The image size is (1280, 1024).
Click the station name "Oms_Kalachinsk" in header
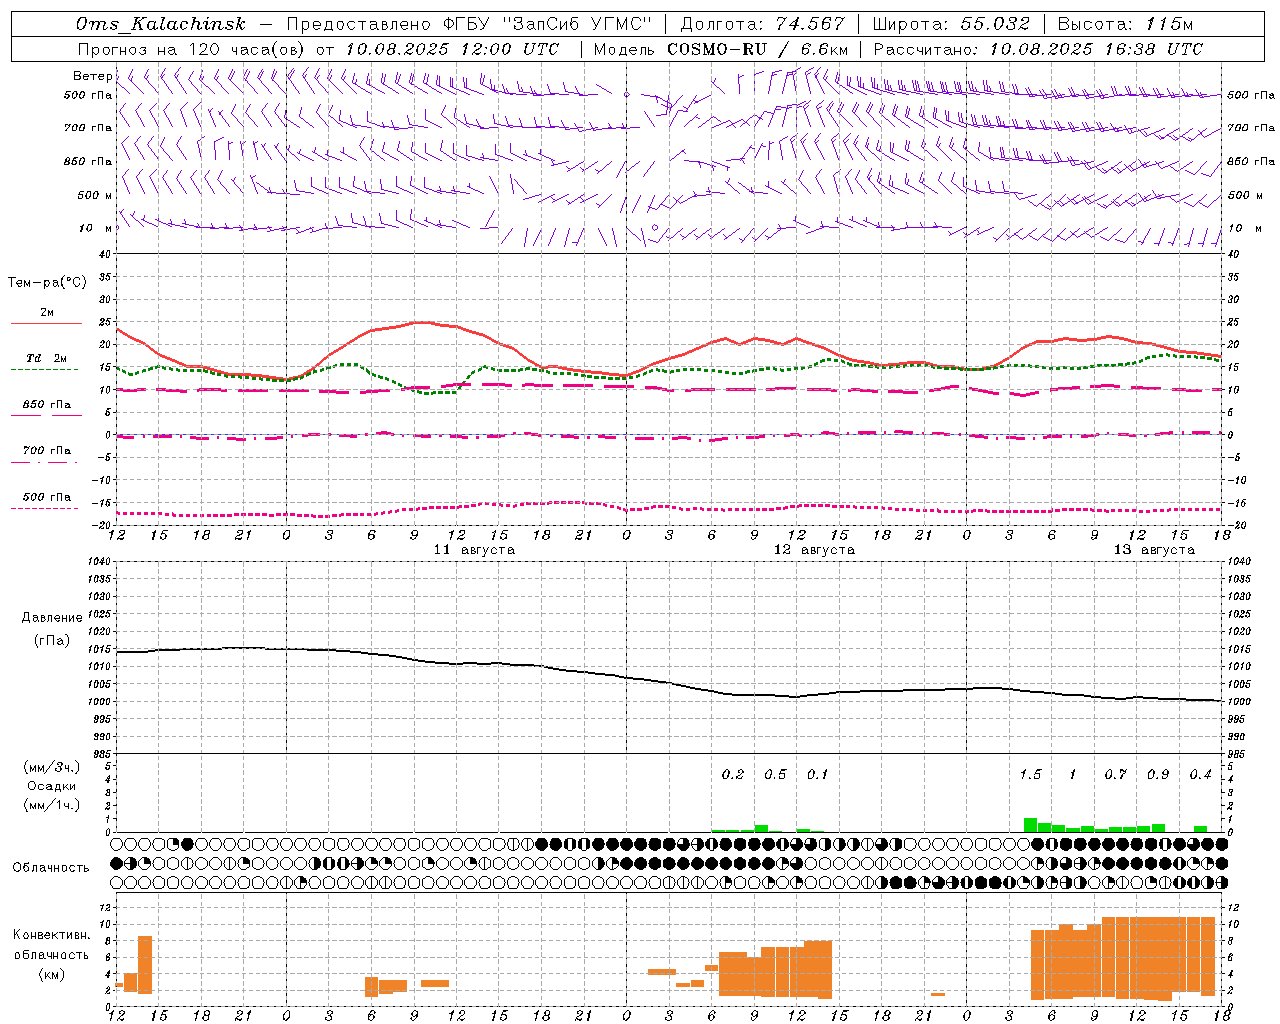pyautogui.click(x=161, y=25)
